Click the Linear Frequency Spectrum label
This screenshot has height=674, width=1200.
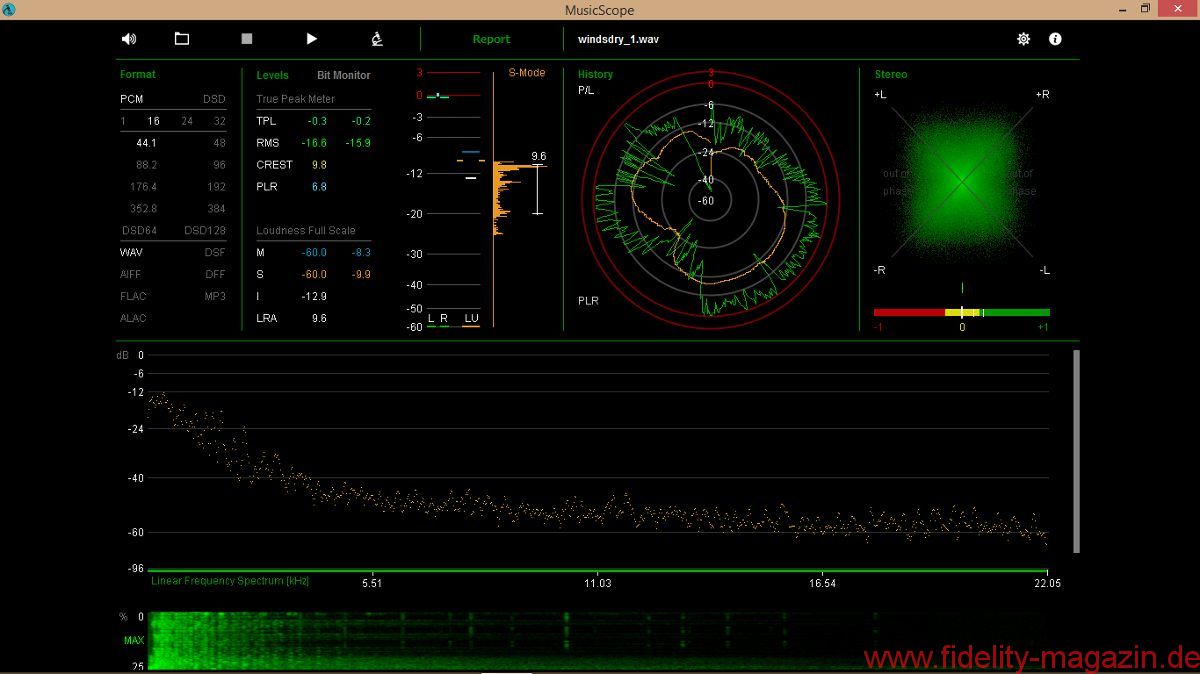[229, 581]
